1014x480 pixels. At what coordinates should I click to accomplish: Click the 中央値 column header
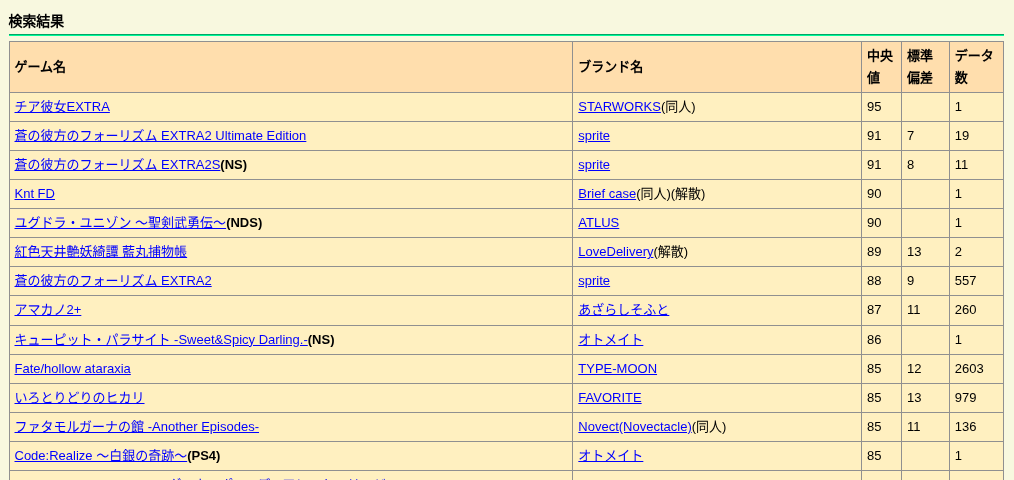tap(879, 67)
